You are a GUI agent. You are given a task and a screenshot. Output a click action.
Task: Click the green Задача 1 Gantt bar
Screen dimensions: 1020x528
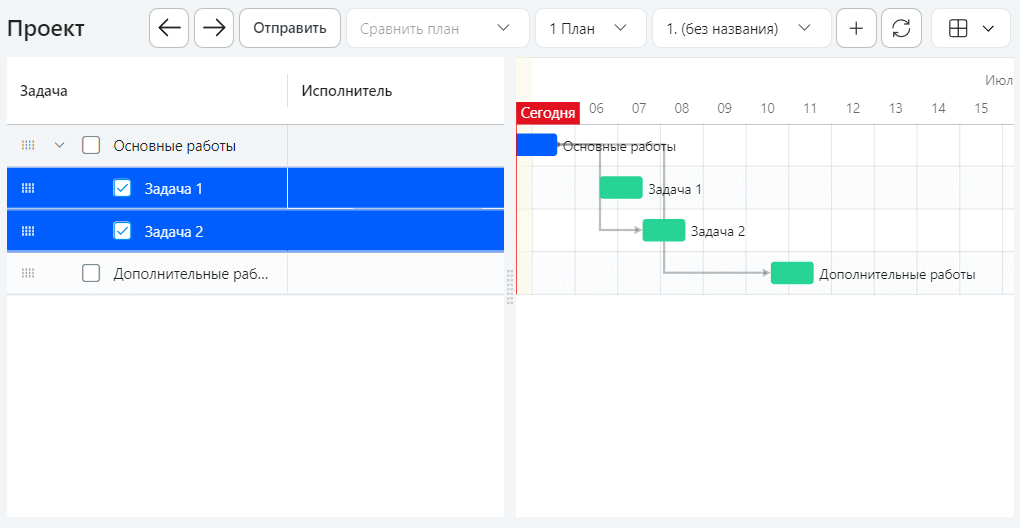[x=621, y=187]
